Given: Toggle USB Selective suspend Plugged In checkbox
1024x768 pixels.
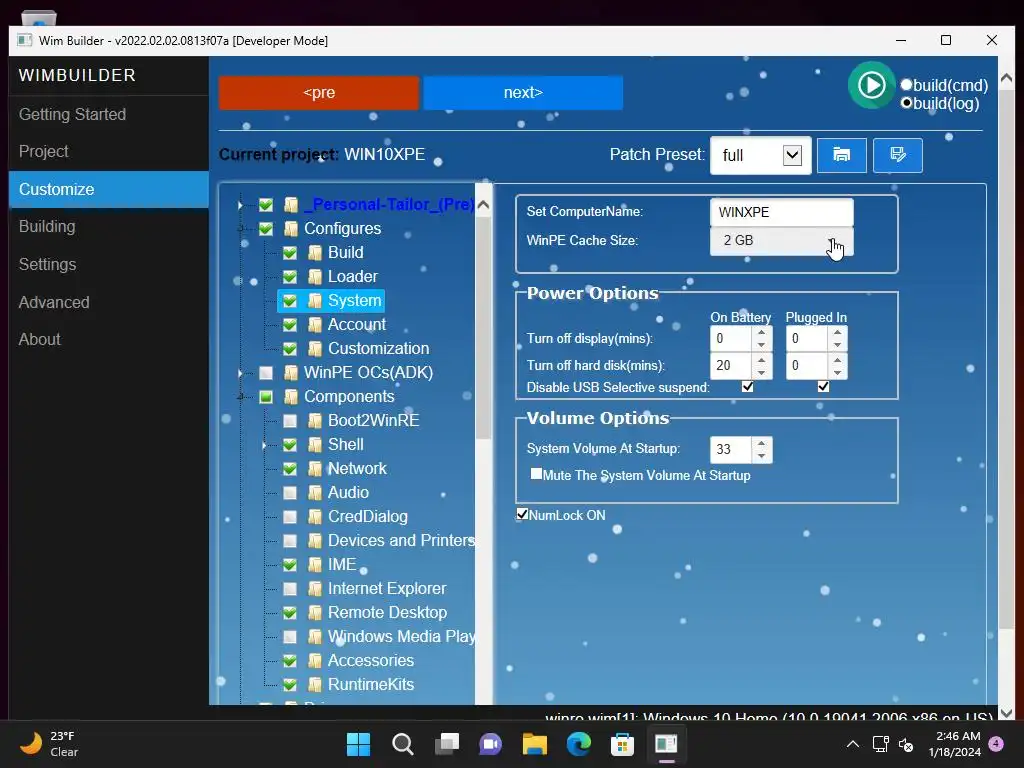Looking at the screenshot, I should (824, 387).
